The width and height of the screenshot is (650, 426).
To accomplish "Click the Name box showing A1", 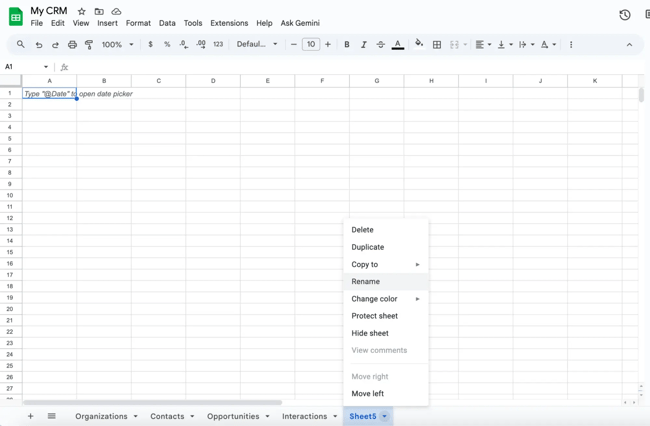I will tap(23, 67).
